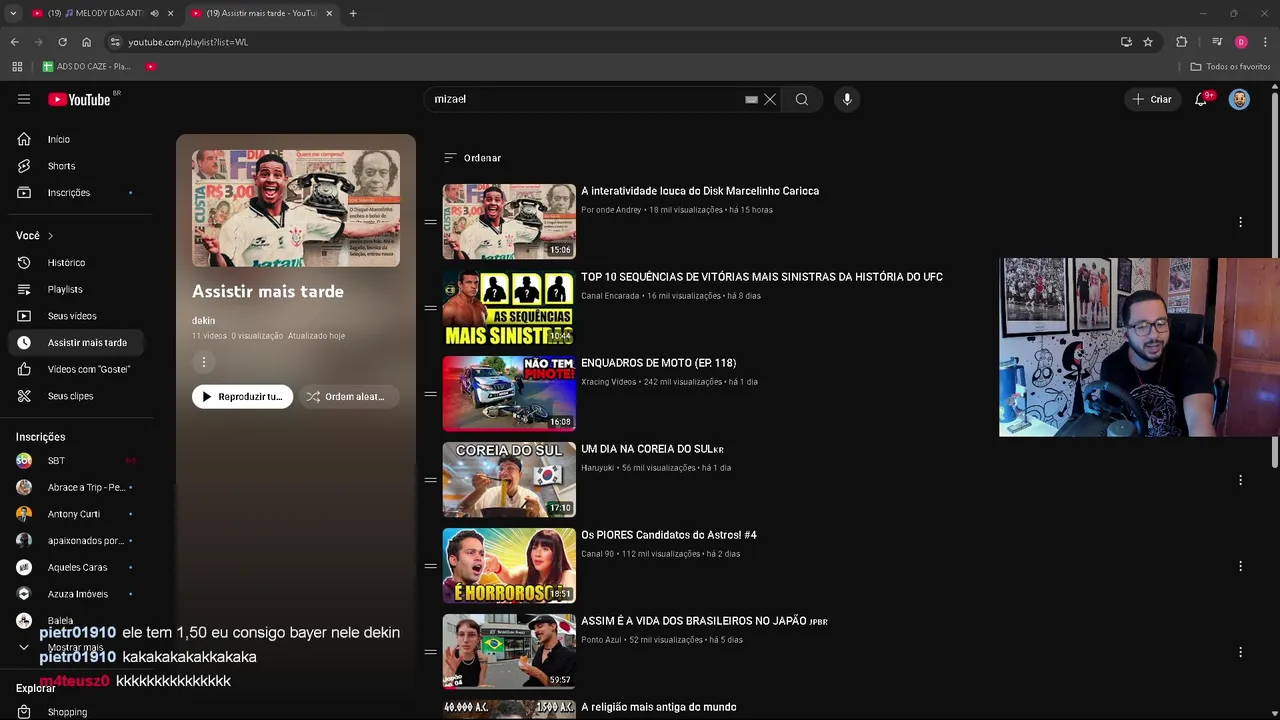The image size is (1280, 720).
Task: Open options for Os PIORES Candidatos video
Action: (1240, 566)
